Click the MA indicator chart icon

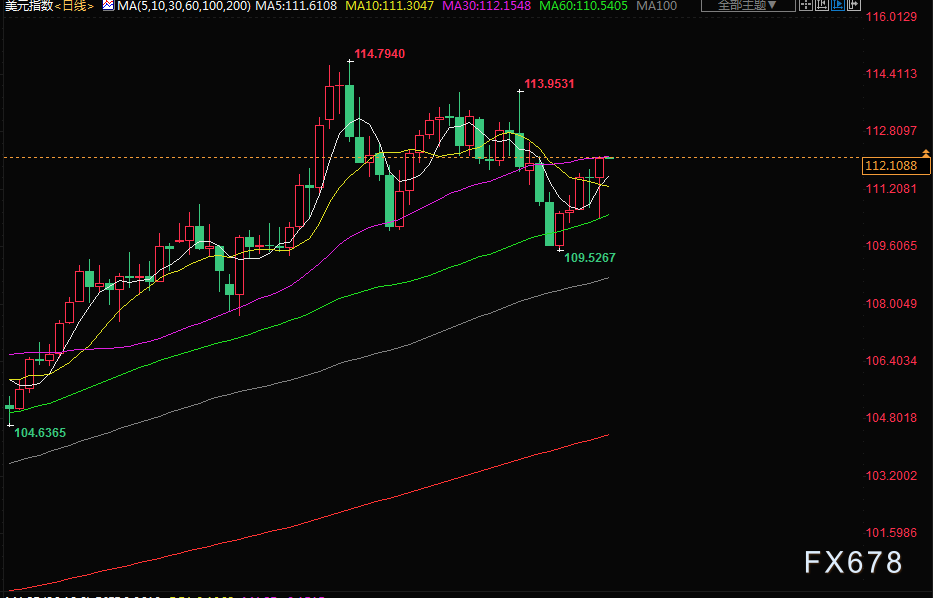coord(108,5)
